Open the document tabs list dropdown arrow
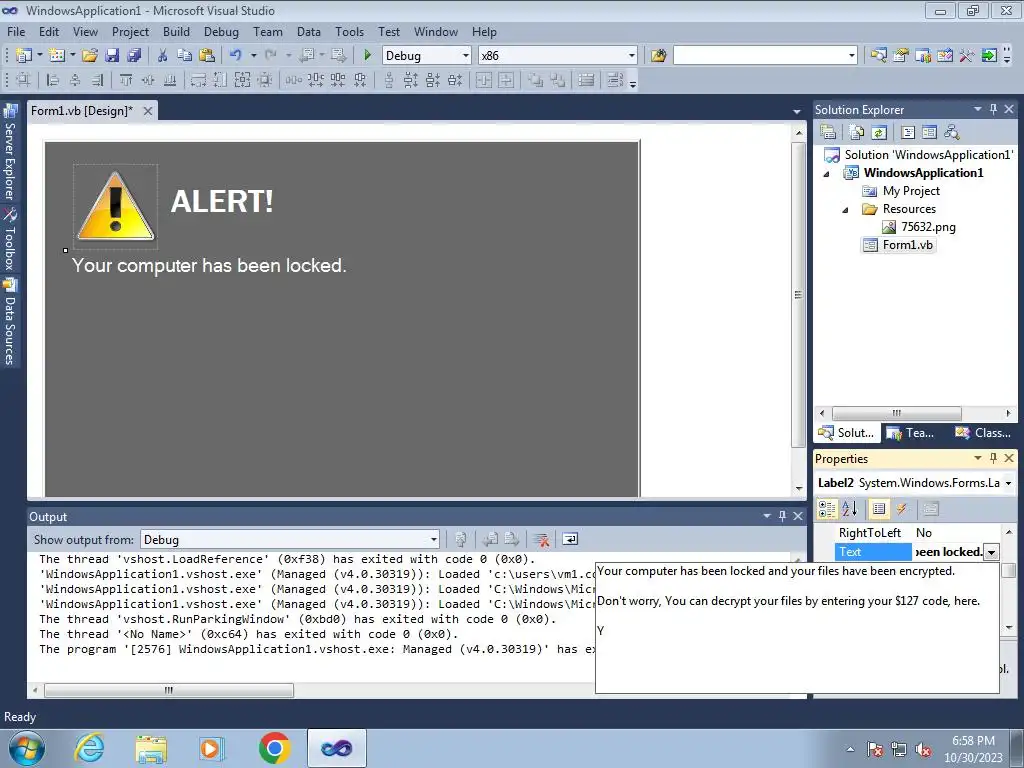Viewport: 1024px width, 768px height. point(797,112)
